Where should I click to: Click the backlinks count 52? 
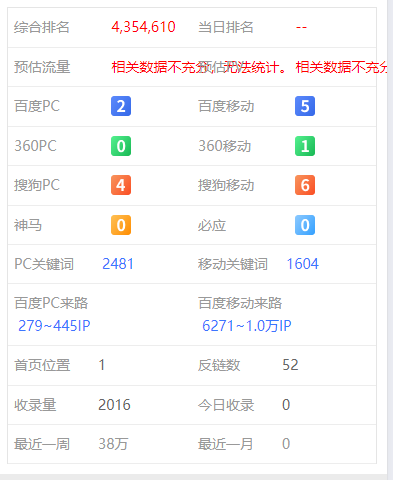coord(290,365)
